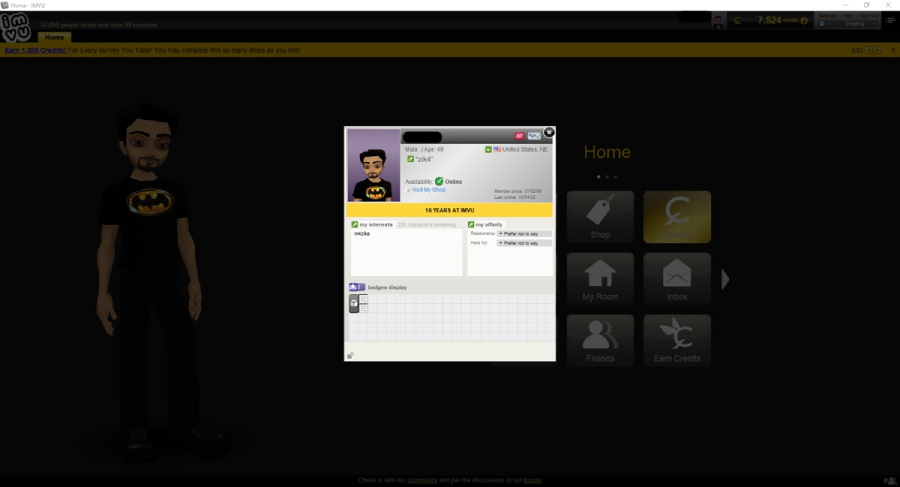Screen dimensions: 900x487
Task: Click the small icon at card bottom-left
Action: coord(350,355)
